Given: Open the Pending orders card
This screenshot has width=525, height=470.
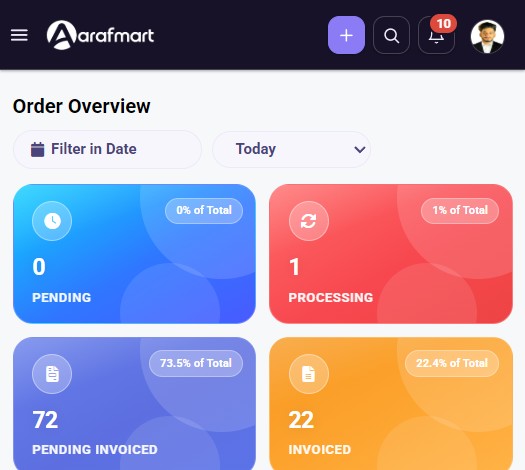Looking at the screenshot, I should 134,254.
